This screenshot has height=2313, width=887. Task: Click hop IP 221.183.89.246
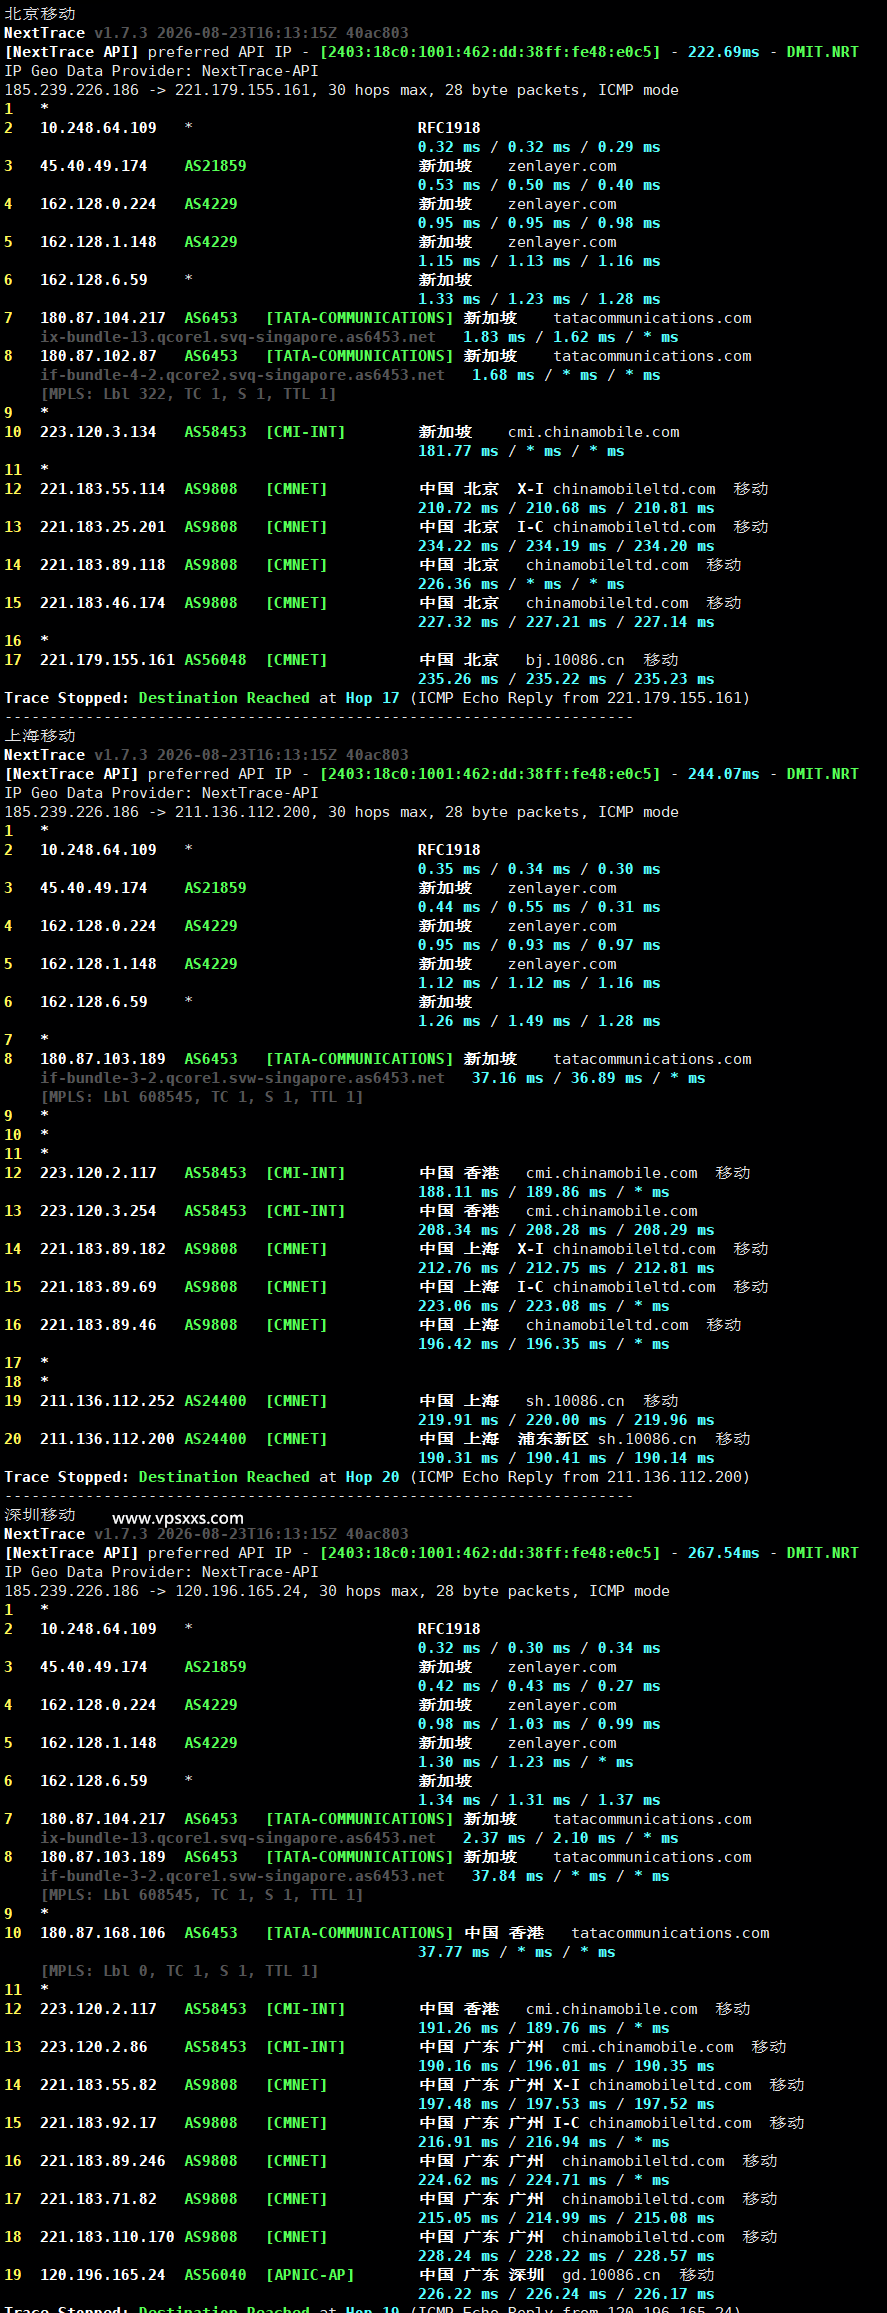point(103,2161)
